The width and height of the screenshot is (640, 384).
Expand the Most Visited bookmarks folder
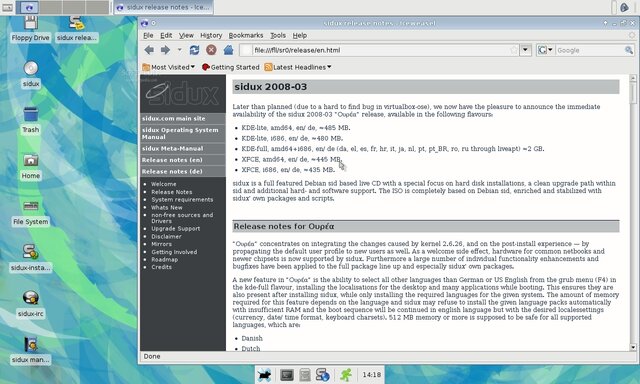tap(169, 67)
